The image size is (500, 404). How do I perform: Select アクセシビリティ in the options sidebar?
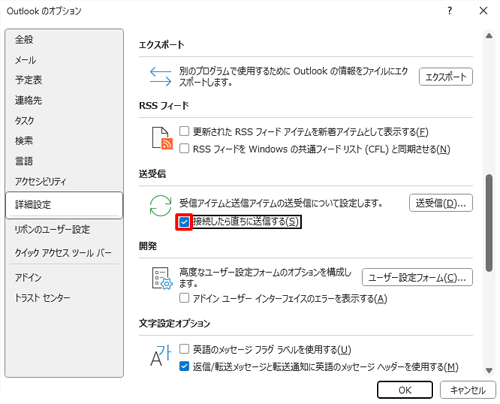[x=64, y=181]
